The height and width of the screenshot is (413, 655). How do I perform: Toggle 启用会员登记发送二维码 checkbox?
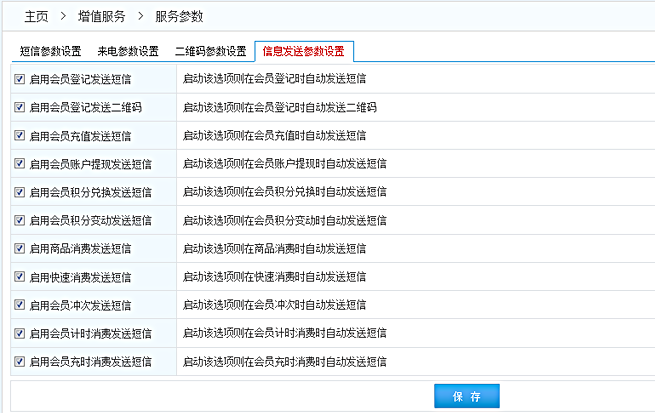[x=20, y=106]
